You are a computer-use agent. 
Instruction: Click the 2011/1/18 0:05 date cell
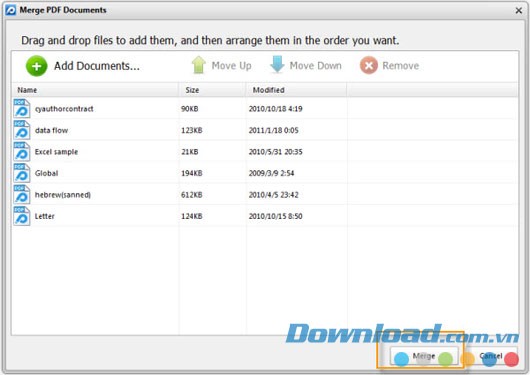pyautogui.click(x=273, y=130)
